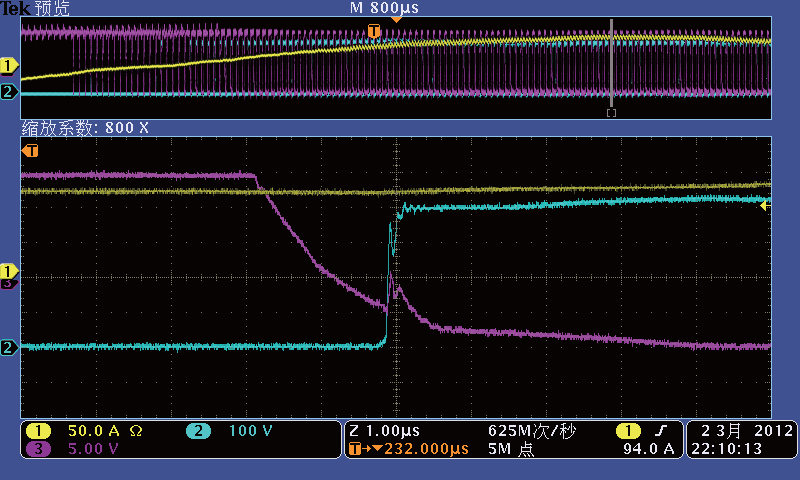
Task: Click the yellow trigger level arrow at right edge
Action: pos(765,206)
